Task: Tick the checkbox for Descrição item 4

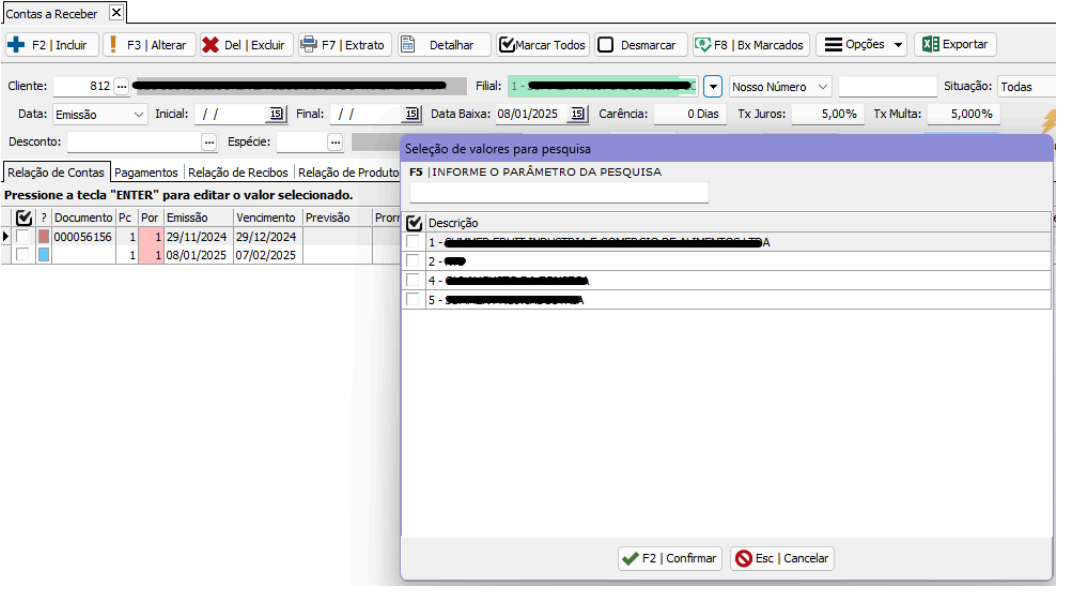Action: coord(414,281)
